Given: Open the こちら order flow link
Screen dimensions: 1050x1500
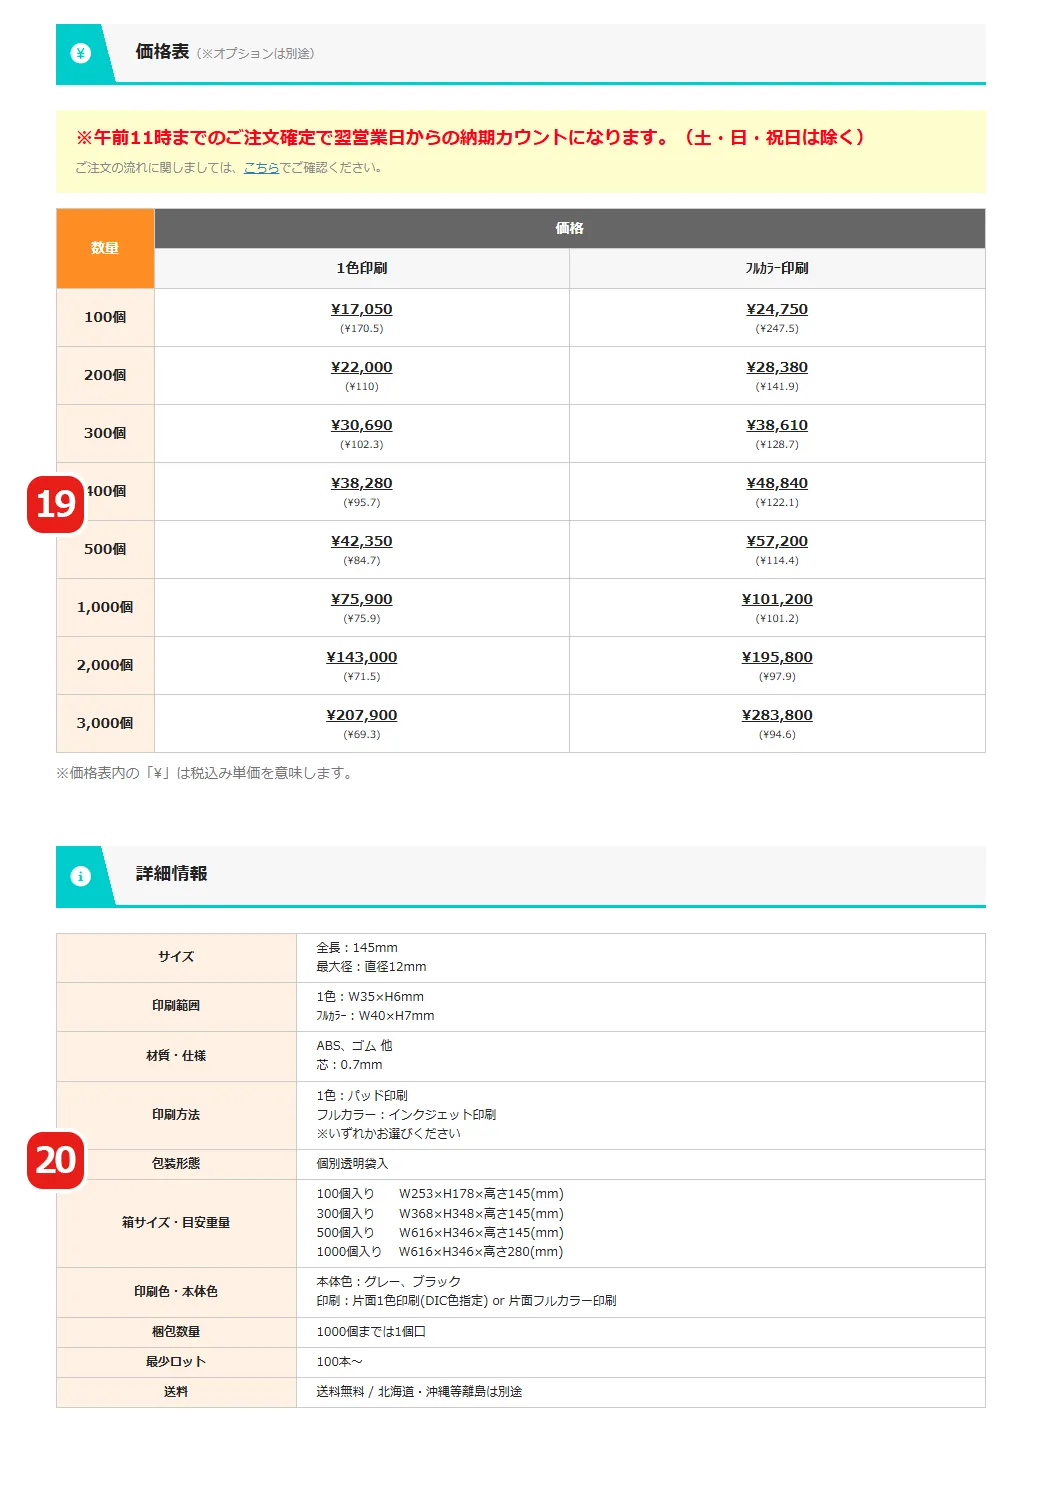Looking at the screenshot, I should pos(261,168).
